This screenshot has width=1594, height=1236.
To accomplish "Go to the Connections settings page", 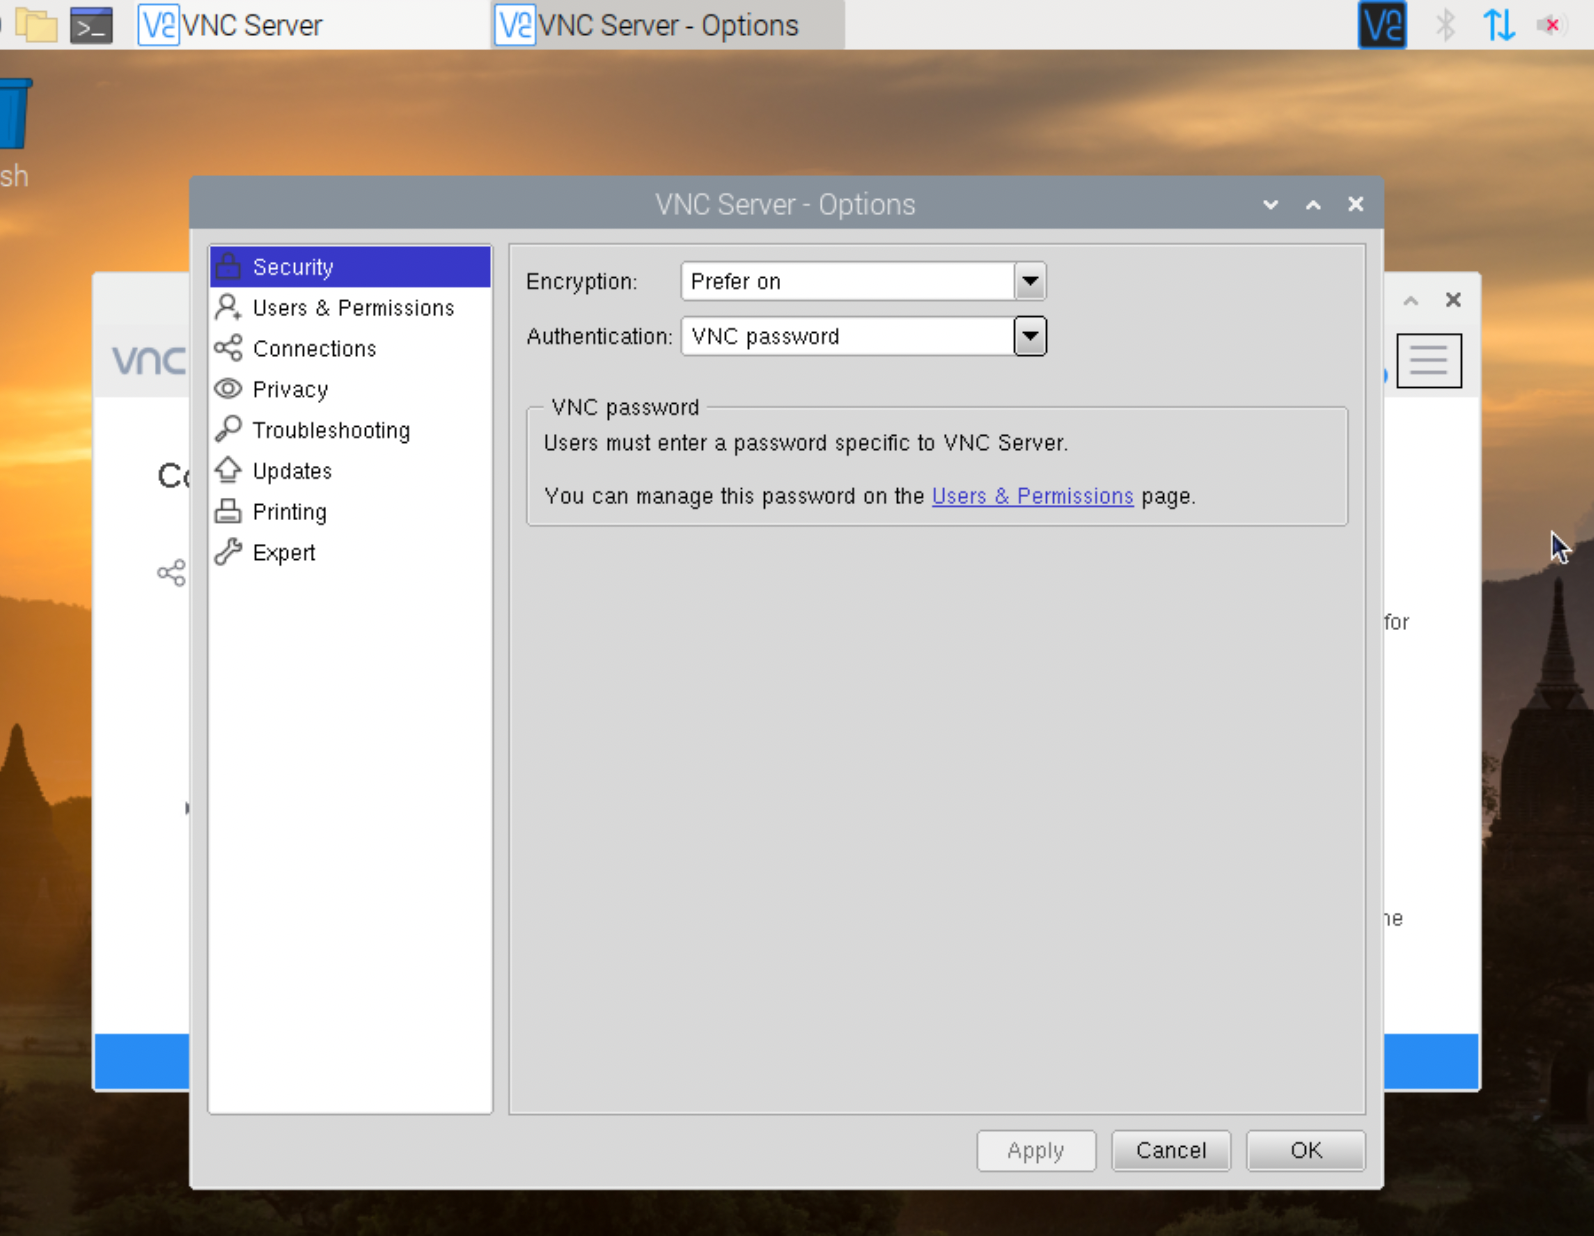I will tap(350, 349).
